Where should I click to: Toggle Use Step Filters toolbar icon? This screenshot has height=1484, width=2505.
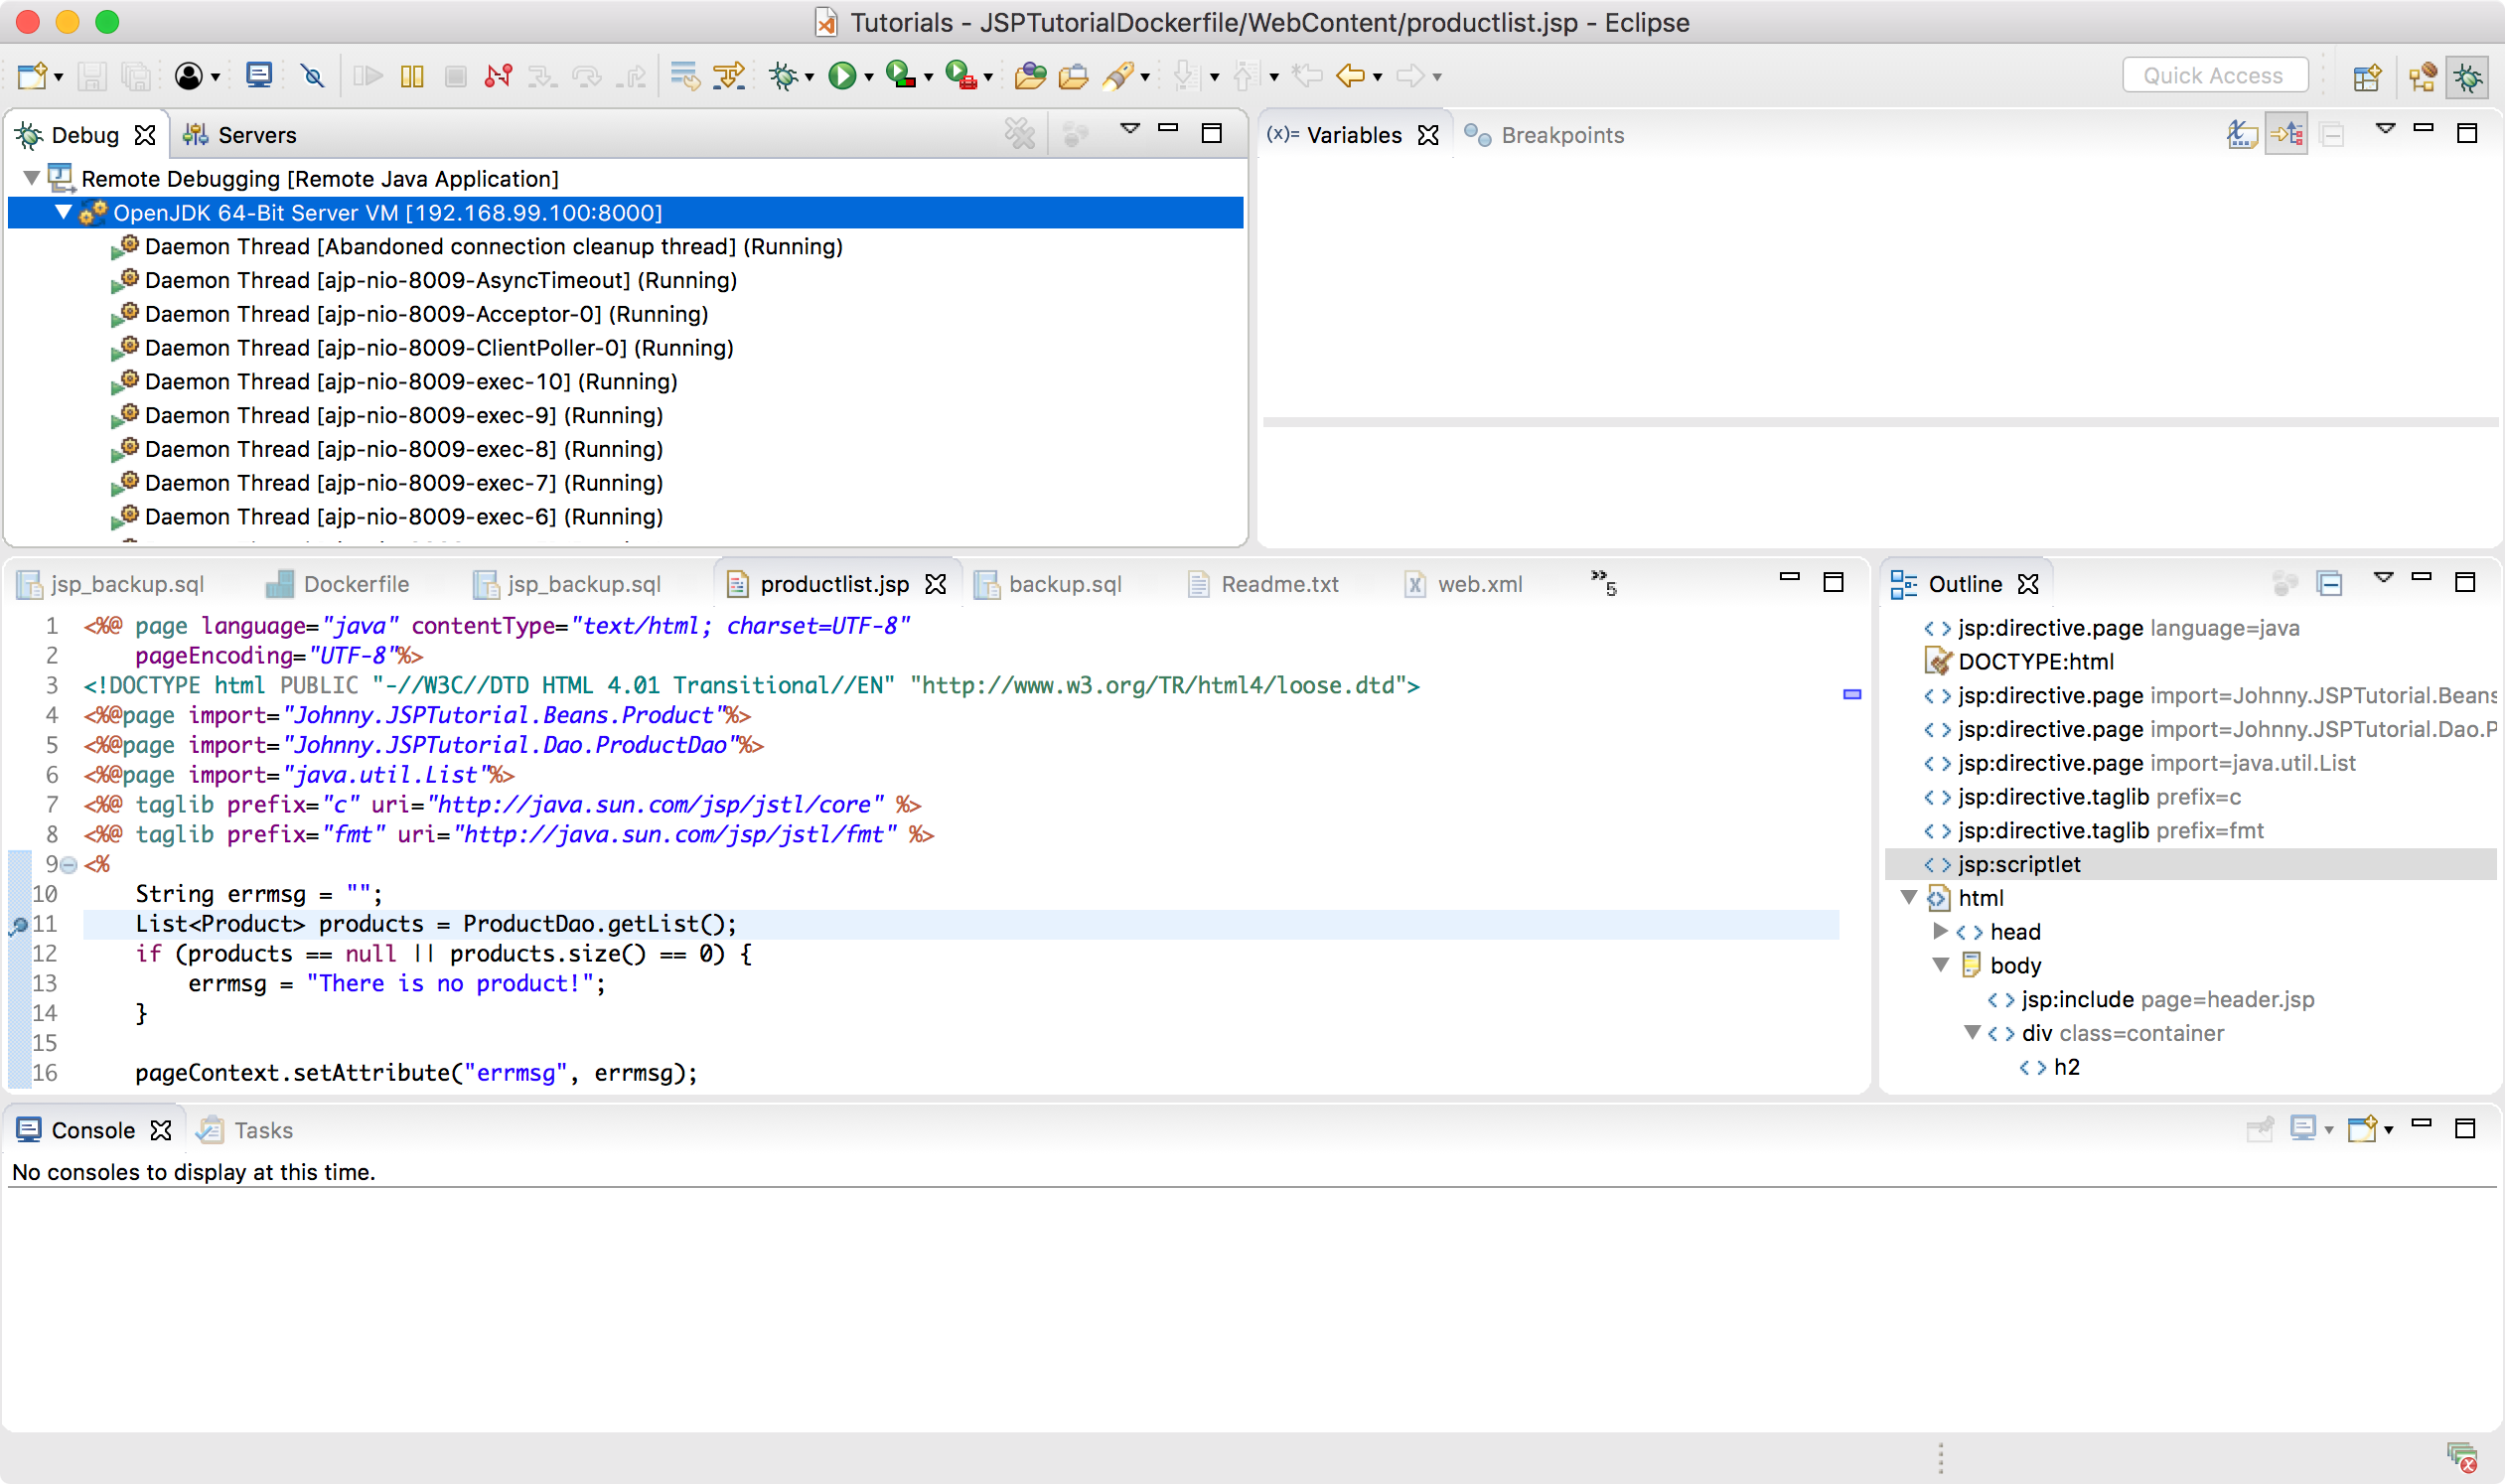(x=729, y=76)
